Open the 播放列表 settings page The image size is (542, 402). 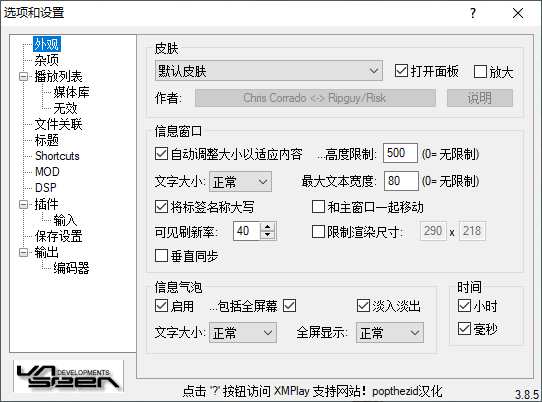point(58,76)
